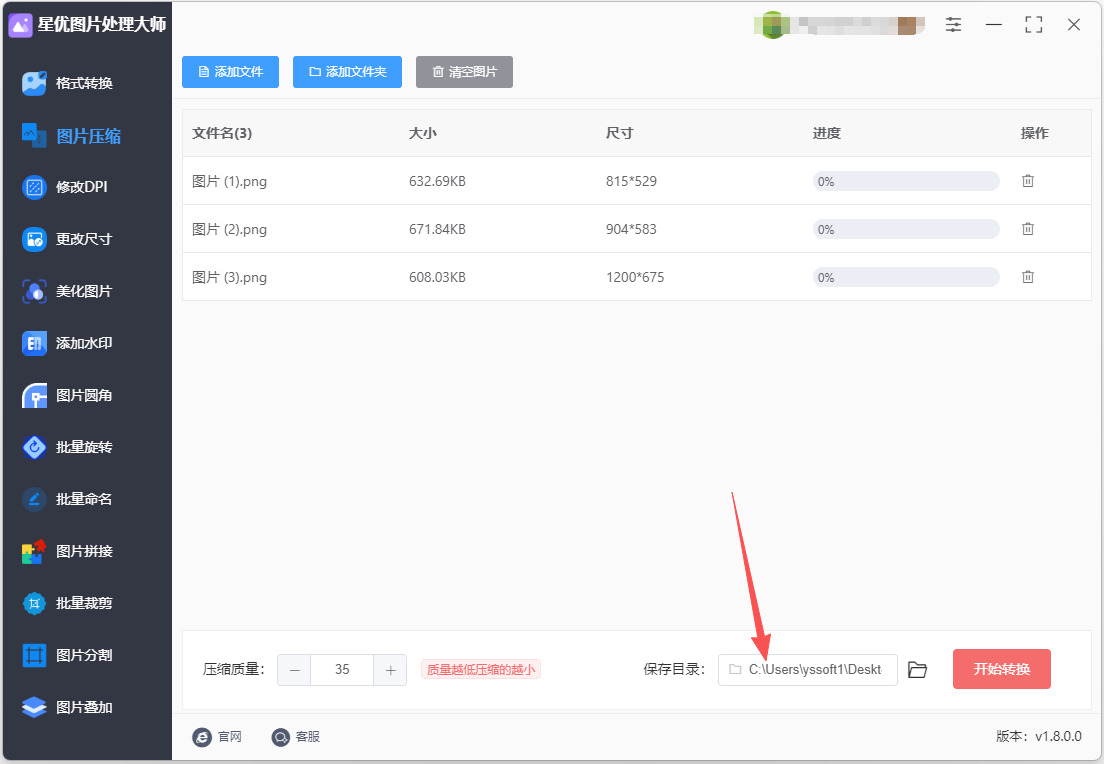
Task: Open 客服 customer service link
Action: click(x=296, y=737)
